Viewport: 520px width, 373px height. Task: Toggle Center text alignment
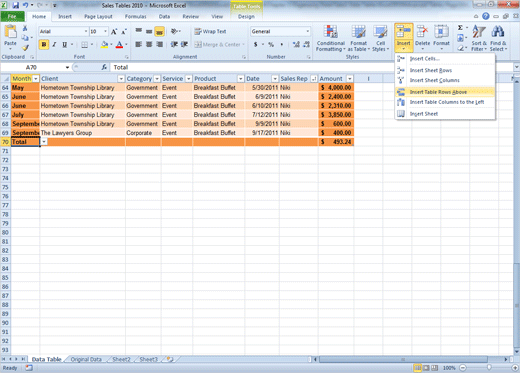click(x=149, y=44)
